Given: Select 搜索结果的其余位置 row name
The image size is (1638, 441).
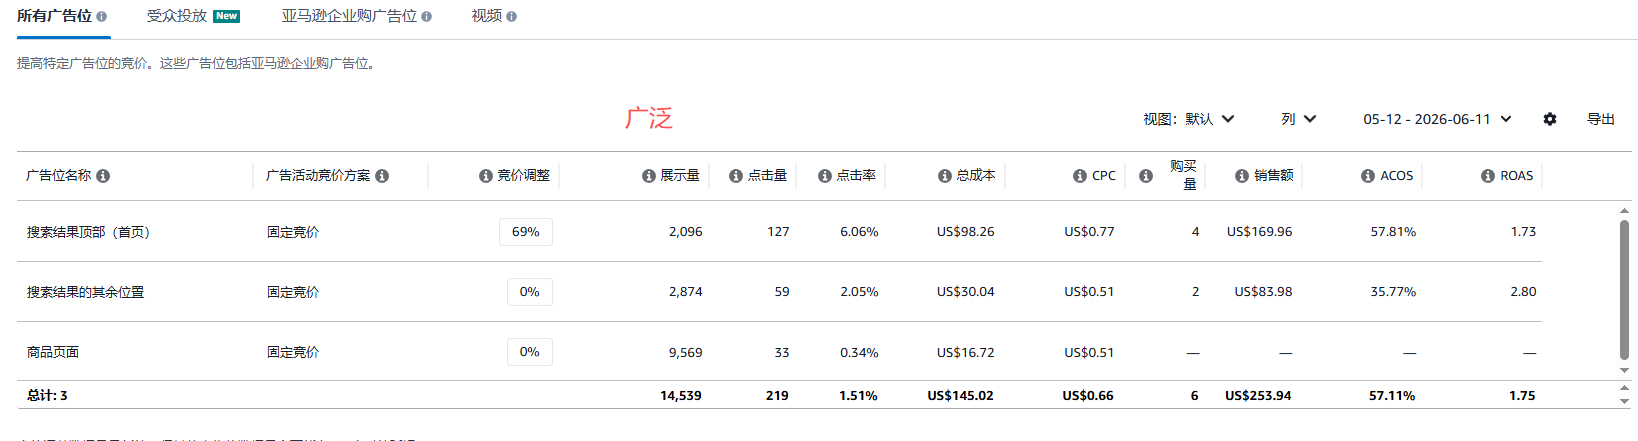Looking at the screenshot, I should pos(86,292).
